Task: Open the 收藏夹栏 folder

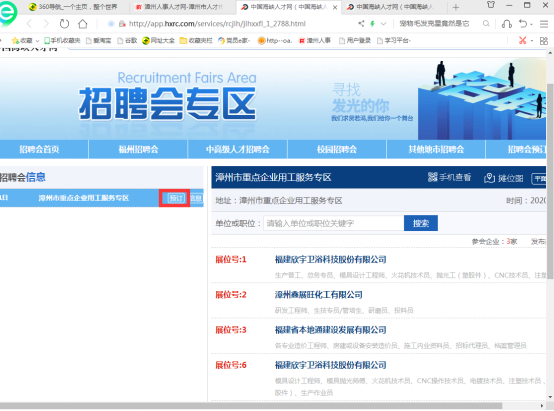Action: pos(196,41)
